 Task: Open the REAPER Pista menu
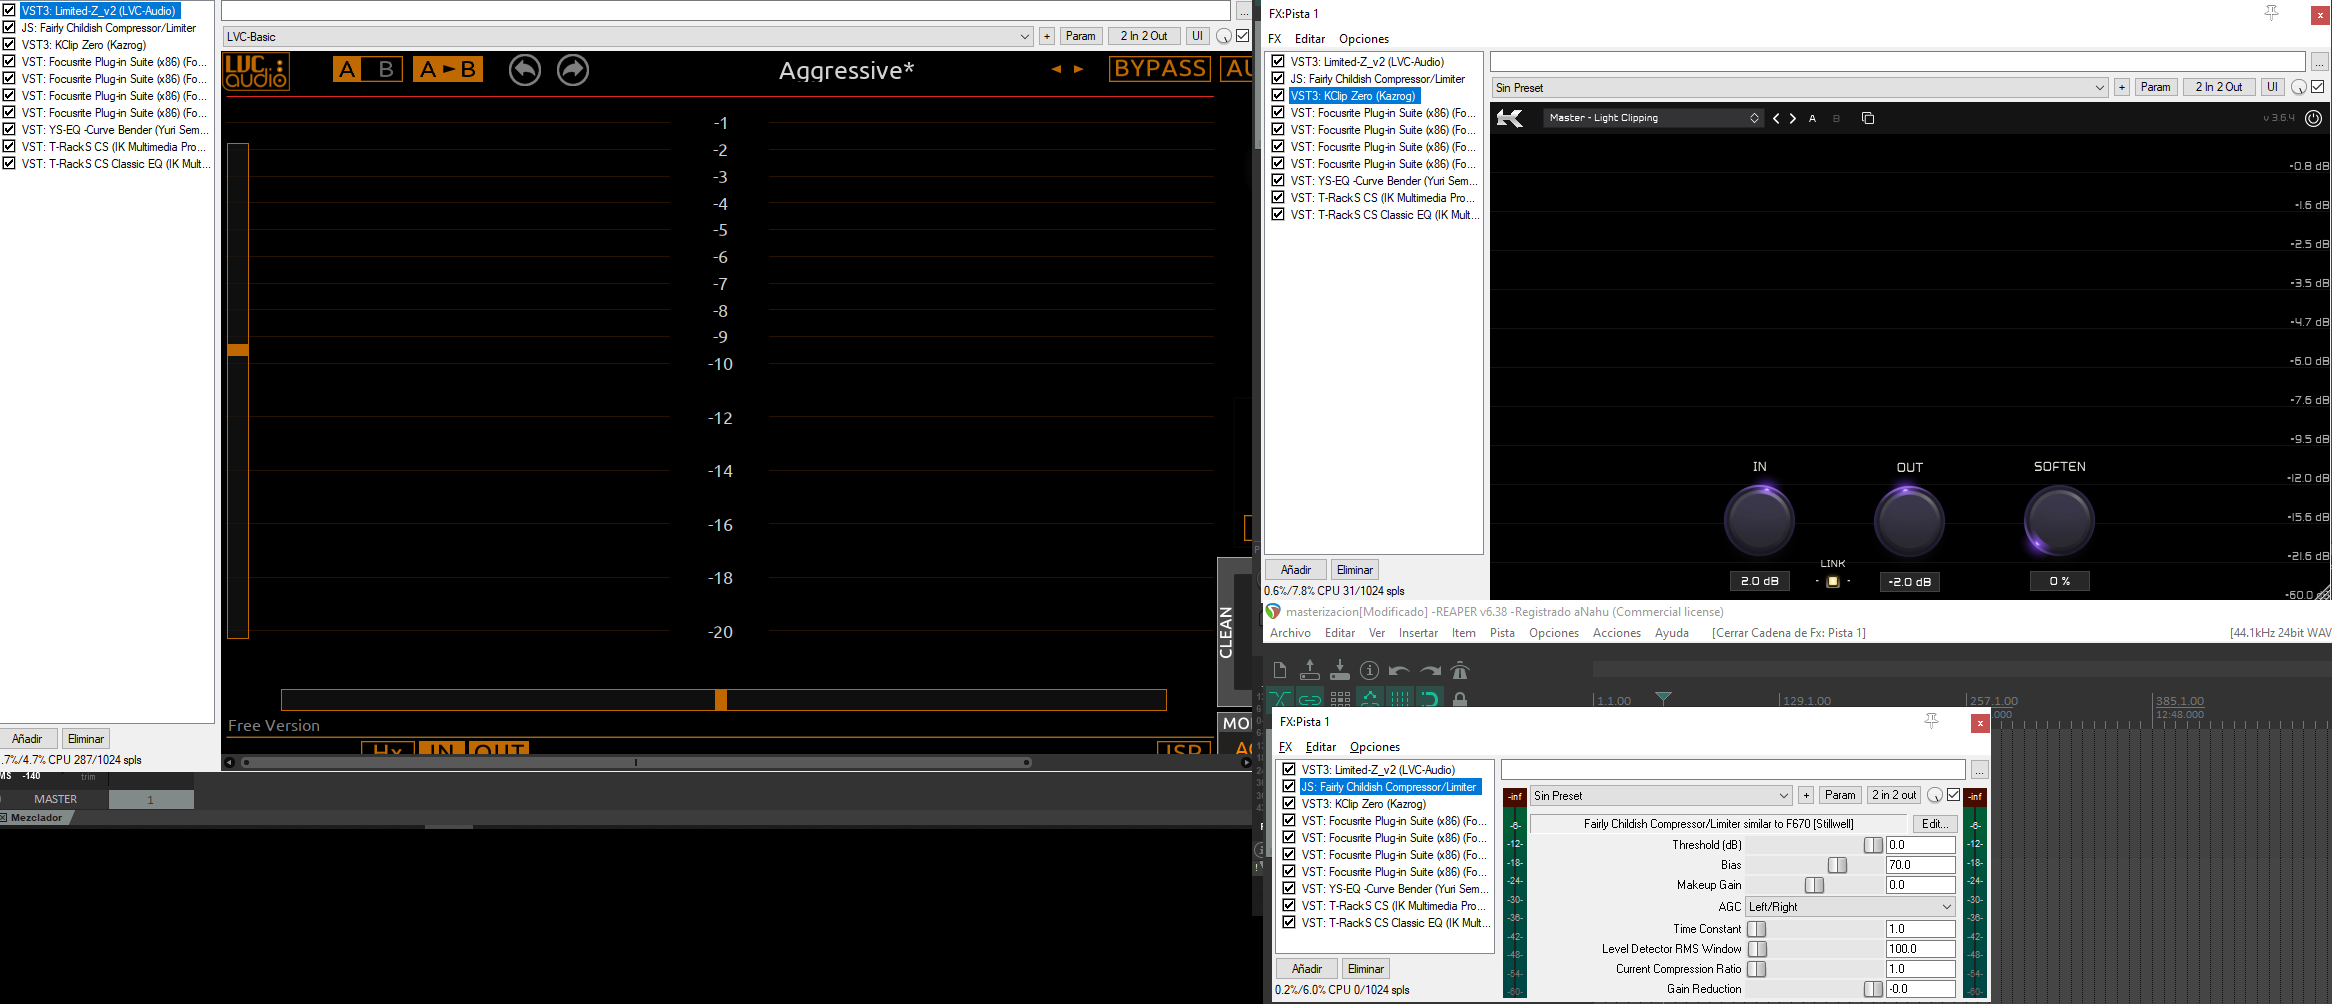[x=1502, y=633]
